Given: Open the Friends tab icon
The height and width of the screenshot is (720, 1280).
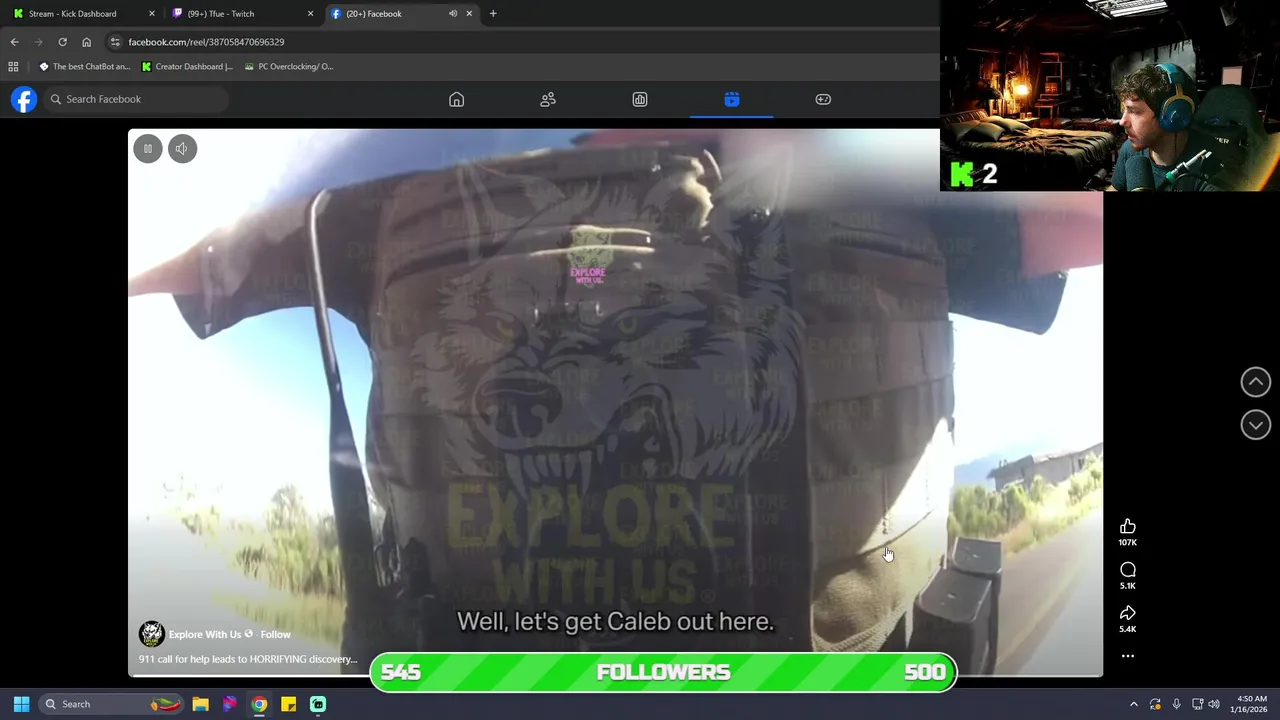Looking at the screenshot, I should tap(548, 99).
